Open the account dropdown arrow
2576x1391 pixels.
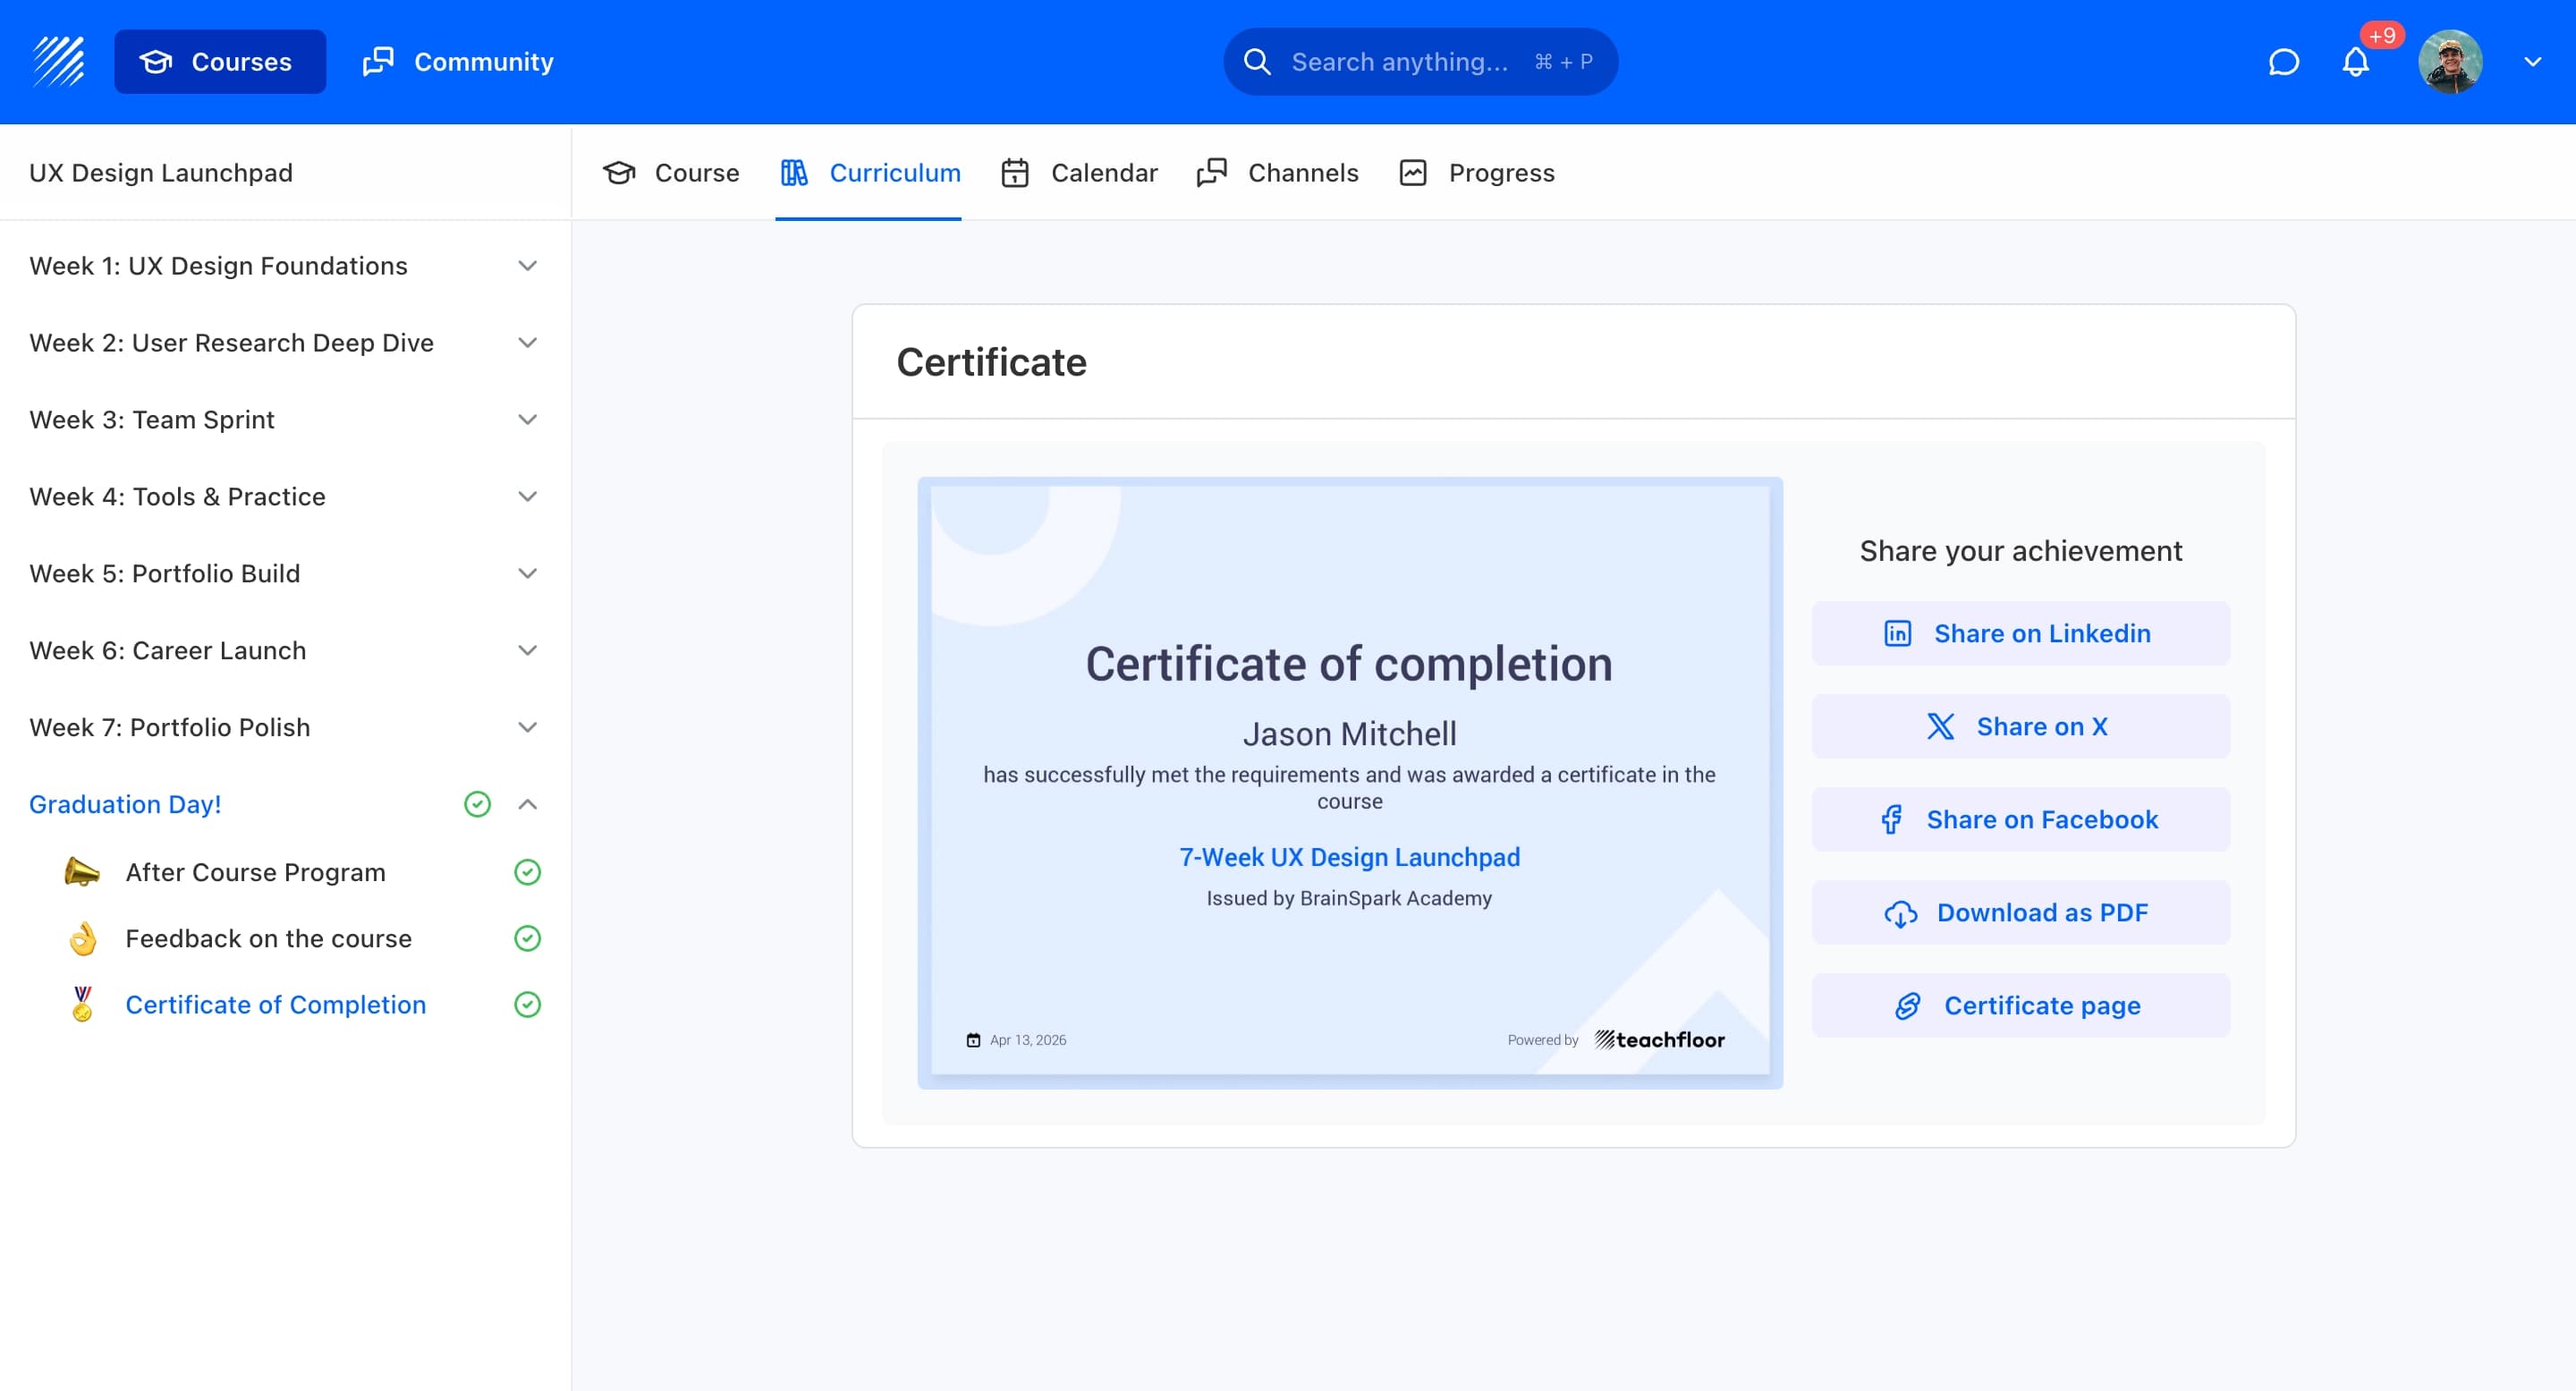click(x=2532, y=62)
